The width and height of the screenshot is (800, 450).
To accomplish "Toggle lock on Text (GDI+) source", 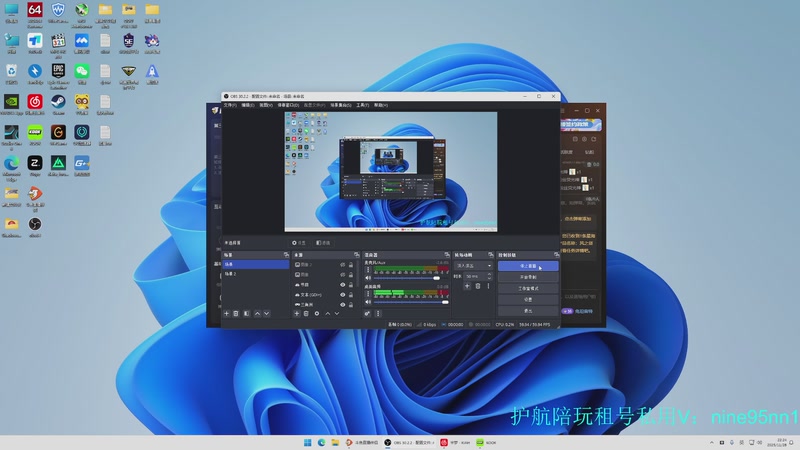I will 351,295.
